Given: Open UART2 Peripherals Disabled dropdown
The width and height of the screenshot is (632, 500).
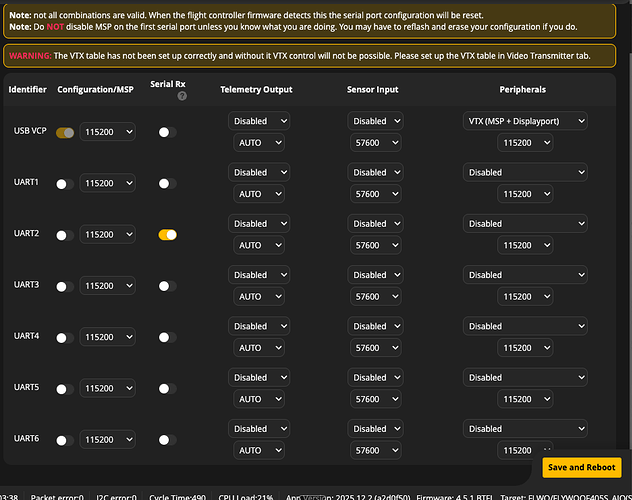Looking at the screenshot, I should click(525, 224).
